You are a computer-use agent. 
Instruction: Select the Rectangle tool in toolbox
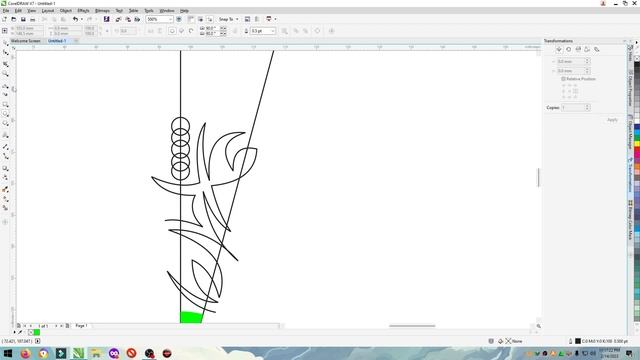pos(5,105)
